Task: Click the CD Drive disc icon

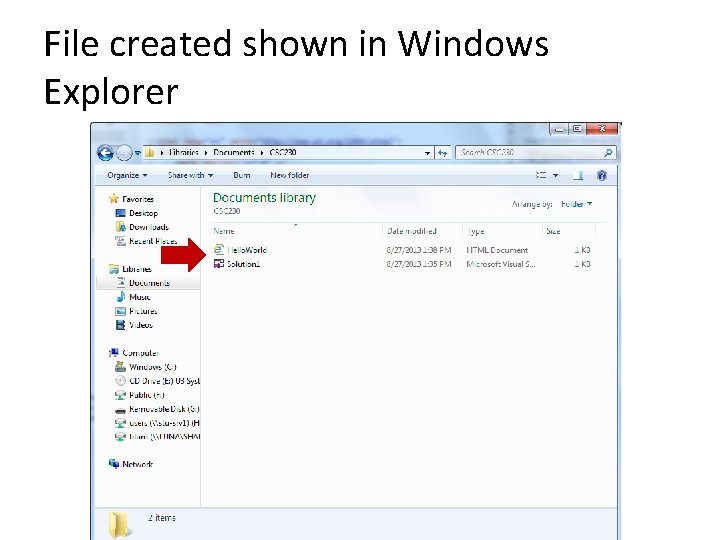Action: click(x=120, y=380)
